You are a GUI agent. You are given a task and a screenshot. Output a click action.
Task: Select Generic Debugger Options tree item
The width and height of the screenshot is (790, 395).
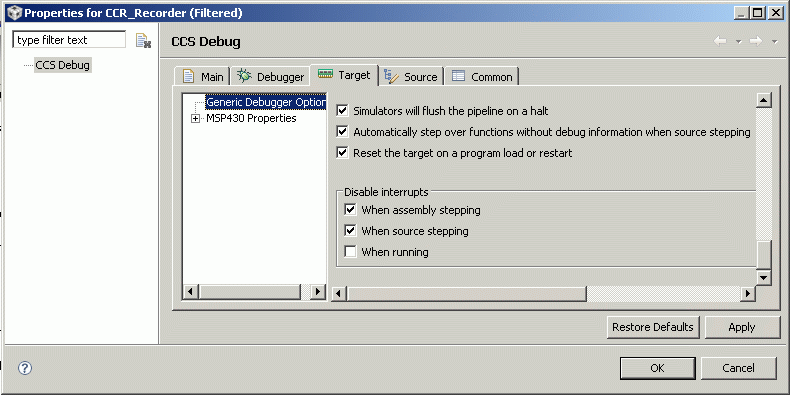pyautogui.click(x=266, y=102)
